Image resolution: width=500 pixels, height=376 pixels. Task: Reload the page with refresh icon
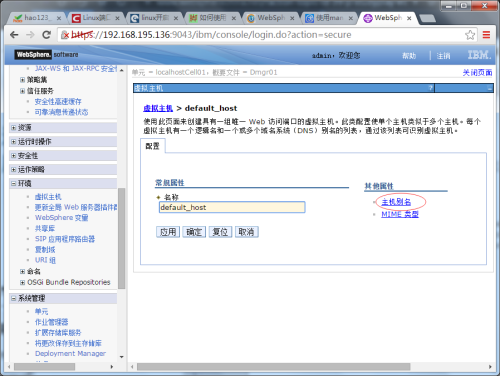click(x=46, y=35)
